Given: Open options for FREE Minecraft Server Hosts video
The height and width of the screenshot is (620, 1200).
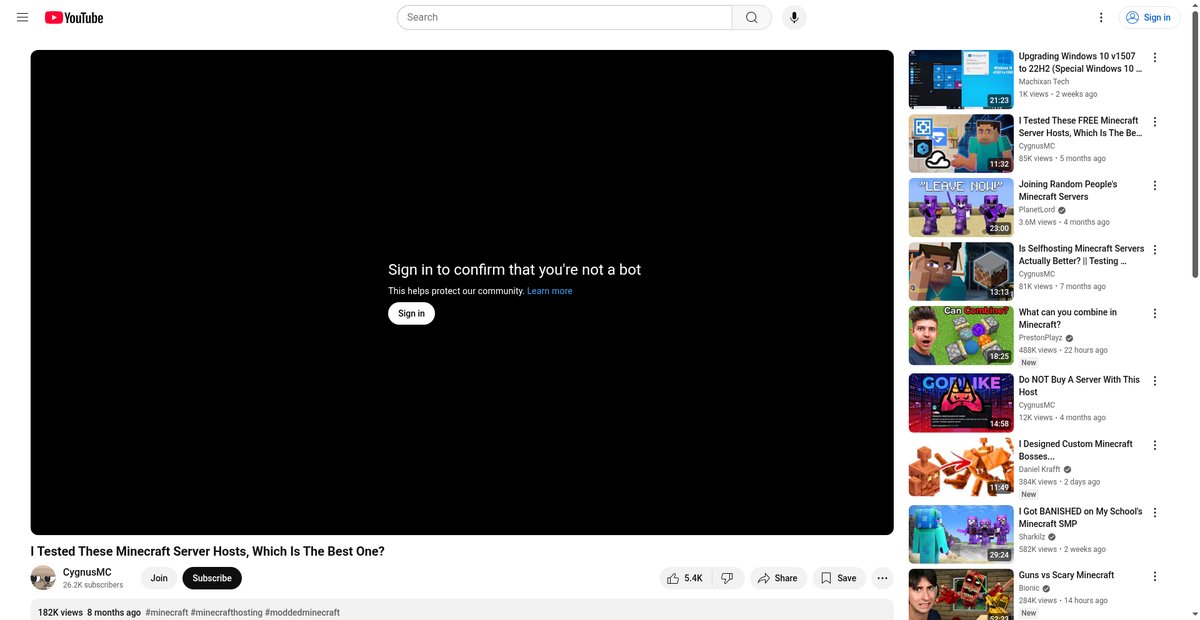Looking at the screenshot, I should tap(1155, 122).
